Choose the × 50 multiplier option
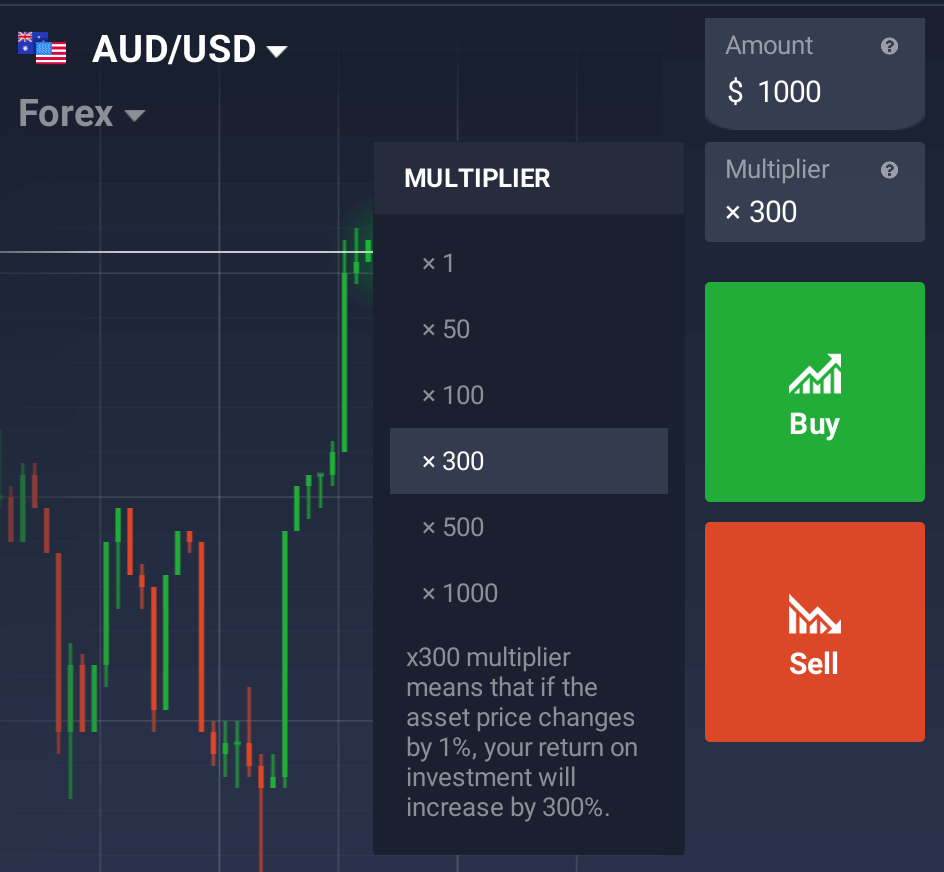The image size is (944, 872). tap(529, 329)
